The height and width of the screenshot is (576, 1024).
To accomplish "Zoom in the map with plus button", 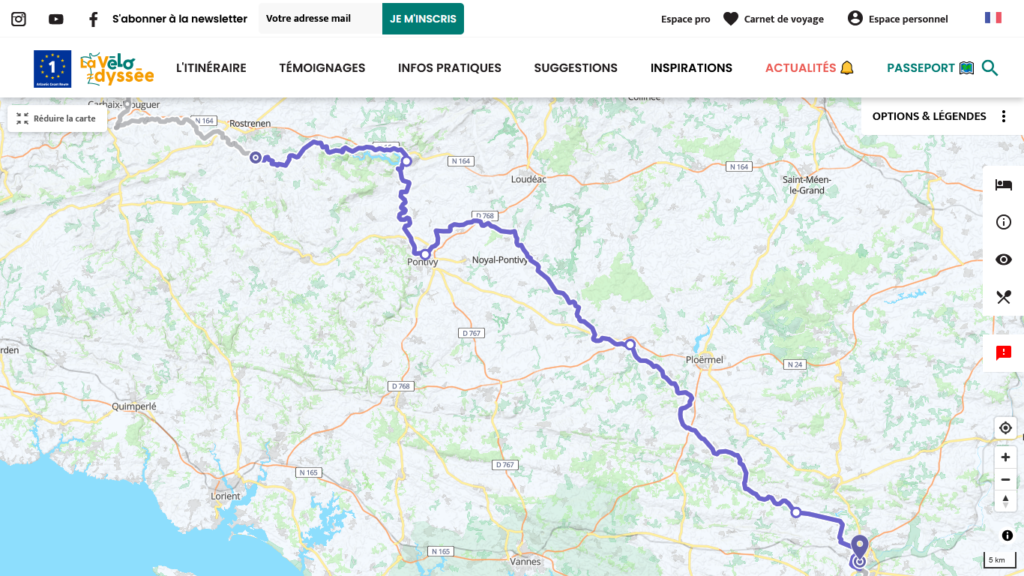I will click(1006, 457).
